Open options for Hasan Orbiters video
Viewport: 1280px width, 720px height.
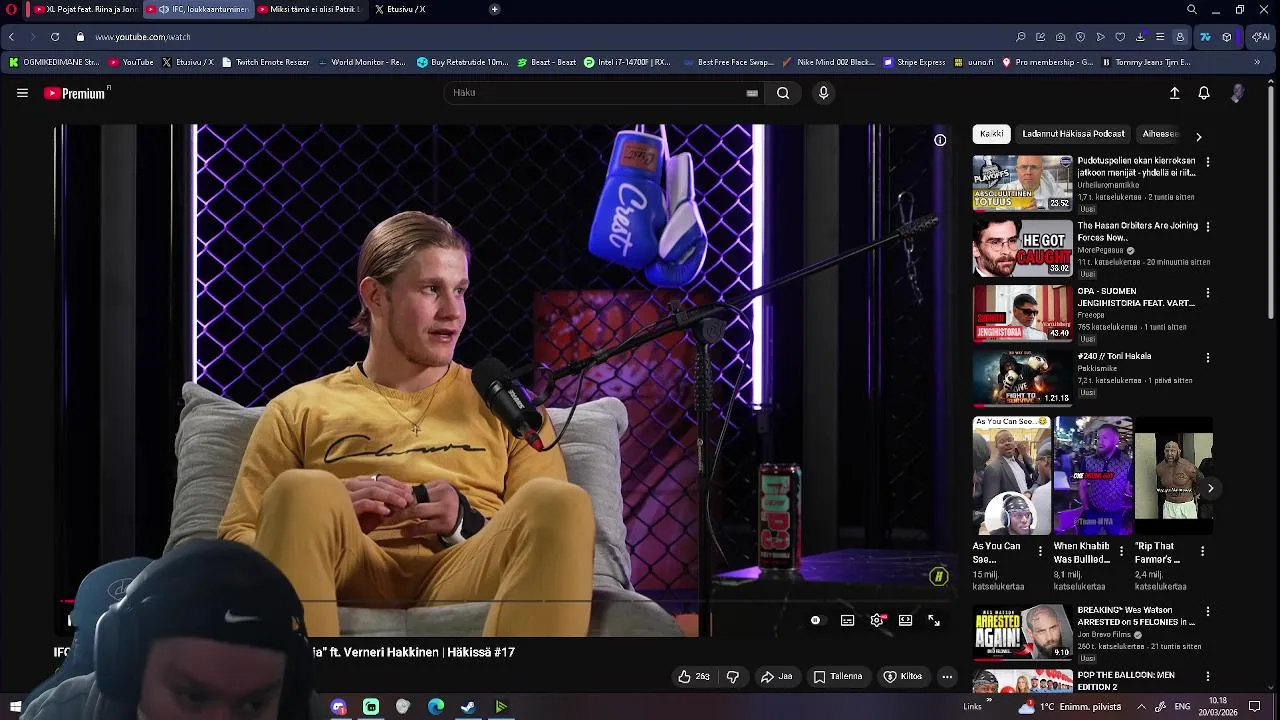(x=1208, y=227)
